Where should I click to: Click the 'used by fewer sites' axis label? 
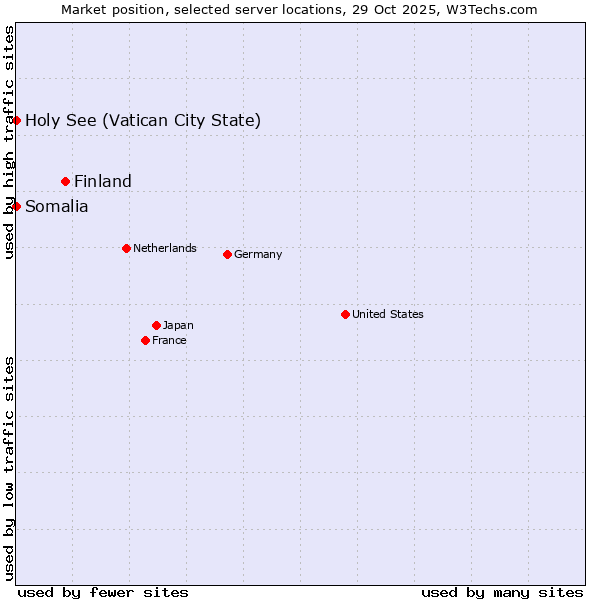click(103, 592)
